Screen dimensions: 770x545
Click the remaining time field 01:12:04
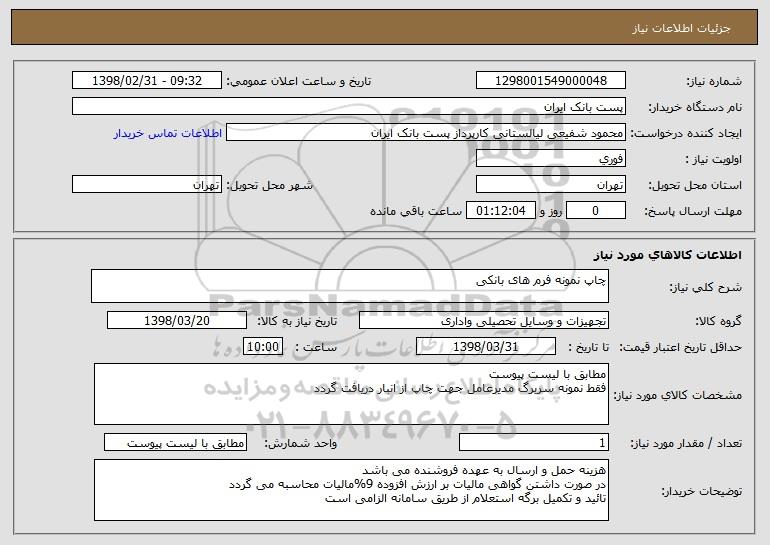pyautogui.click(x=500, y=211)
